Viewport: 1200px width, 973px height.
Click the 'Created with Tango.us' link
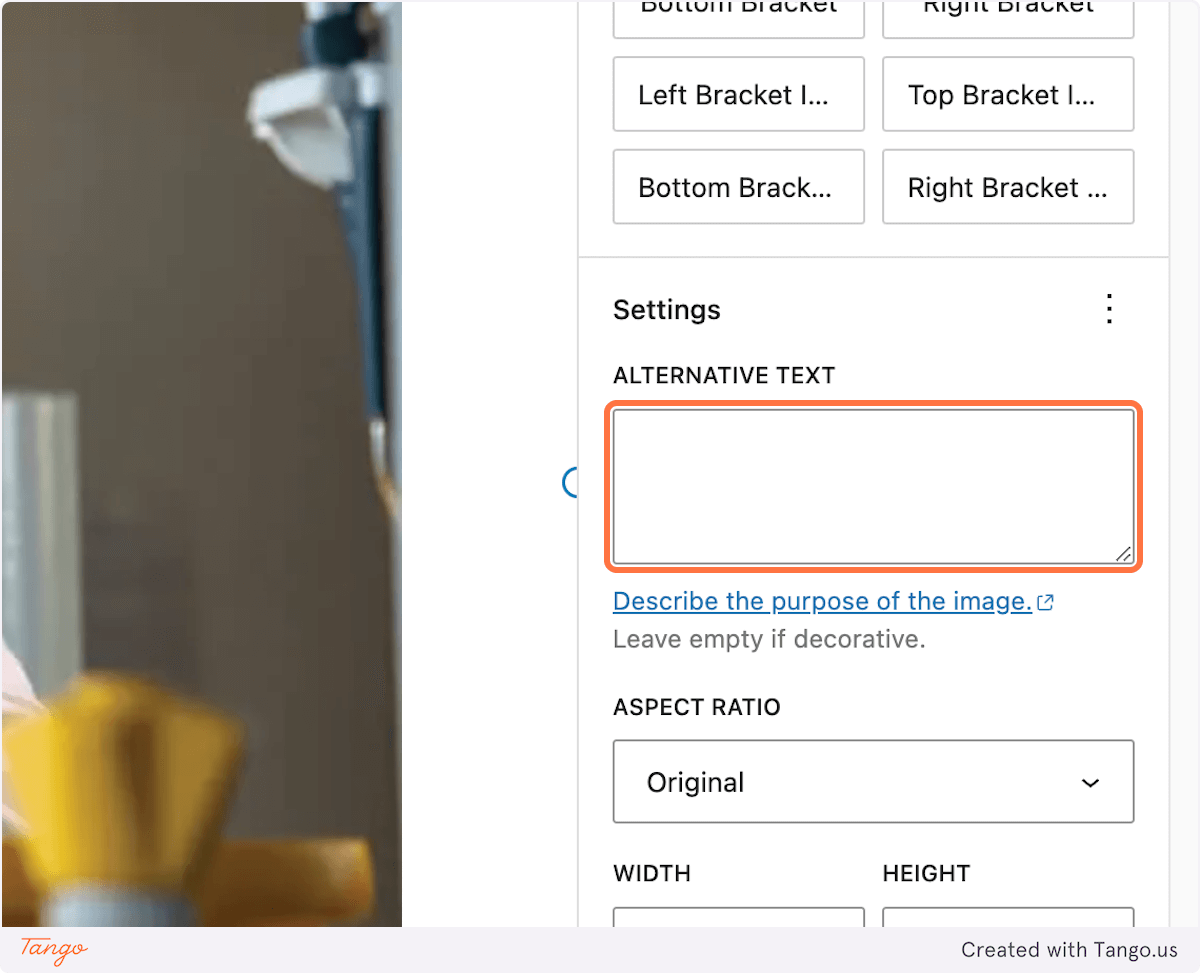click(1070, 949)
